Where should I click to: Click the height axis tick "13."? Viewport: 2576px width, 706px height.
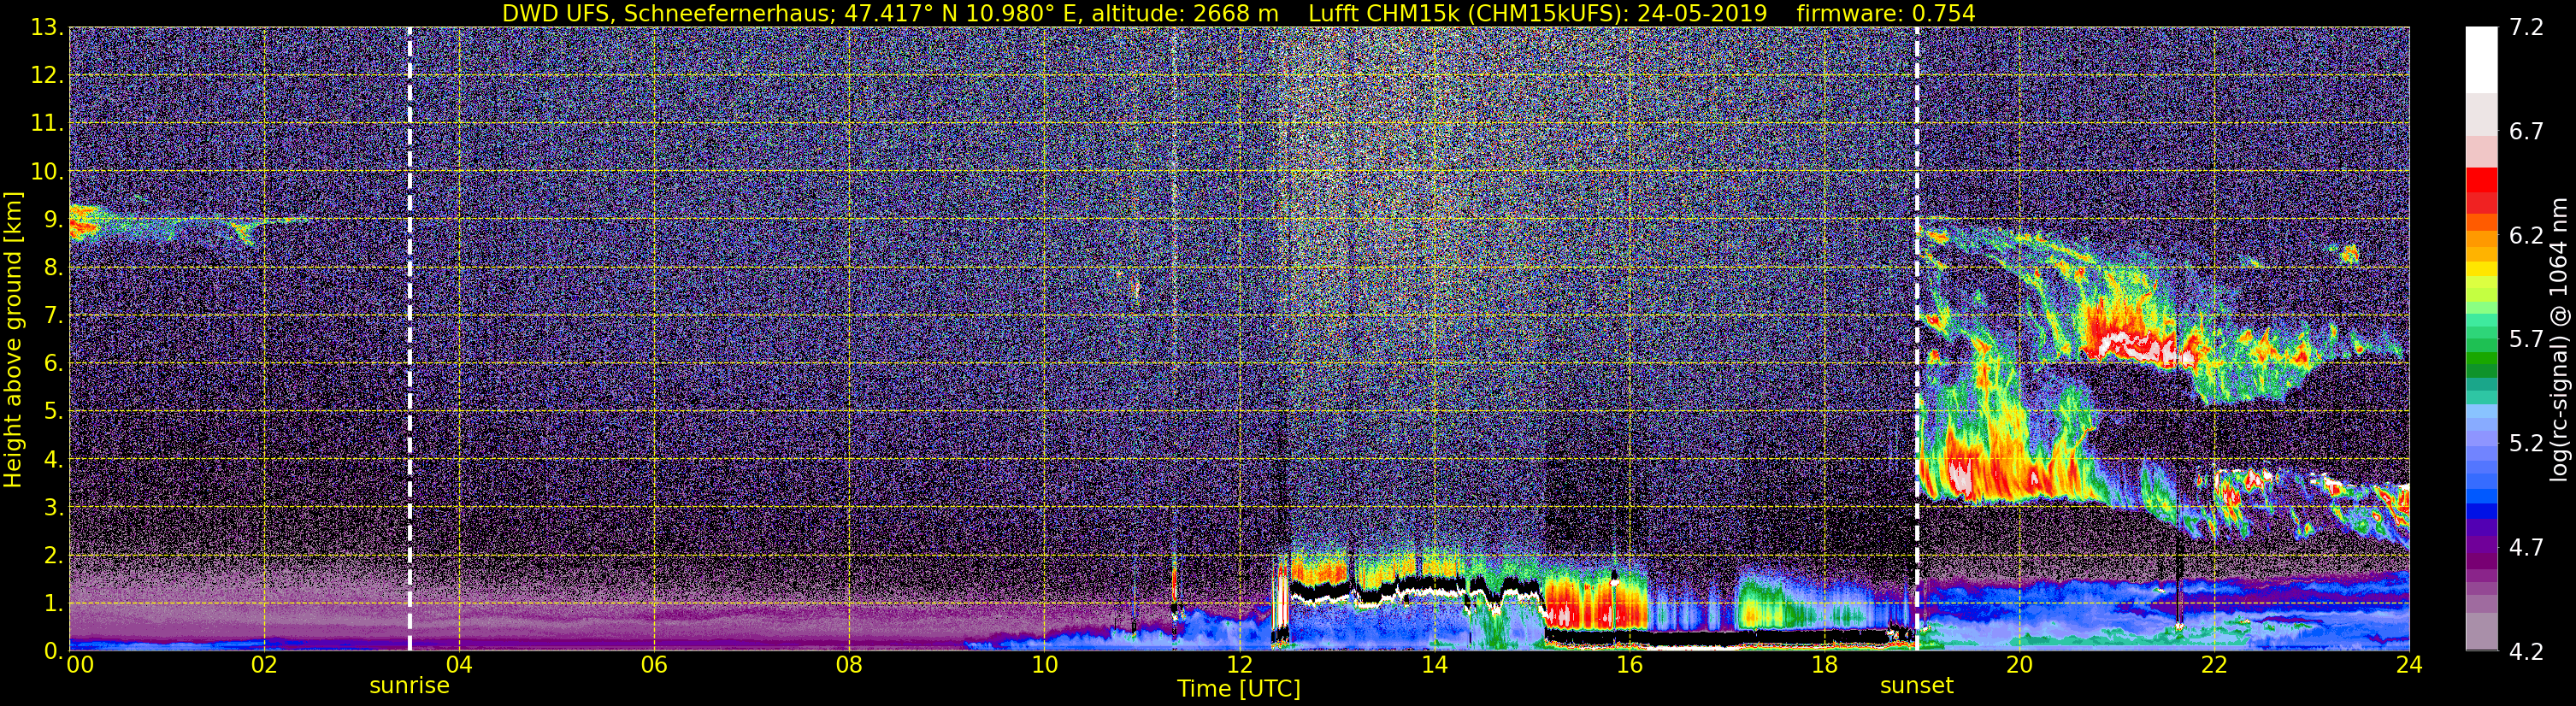46,28
